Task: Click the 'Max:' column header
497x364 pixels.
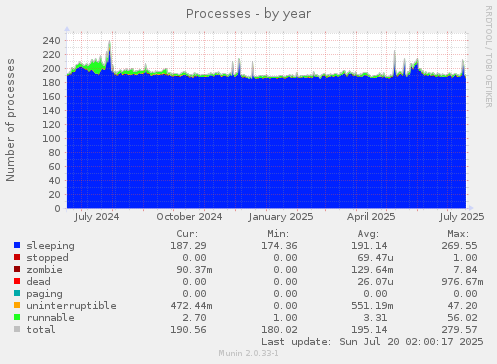Action: [x=458, y=234]
